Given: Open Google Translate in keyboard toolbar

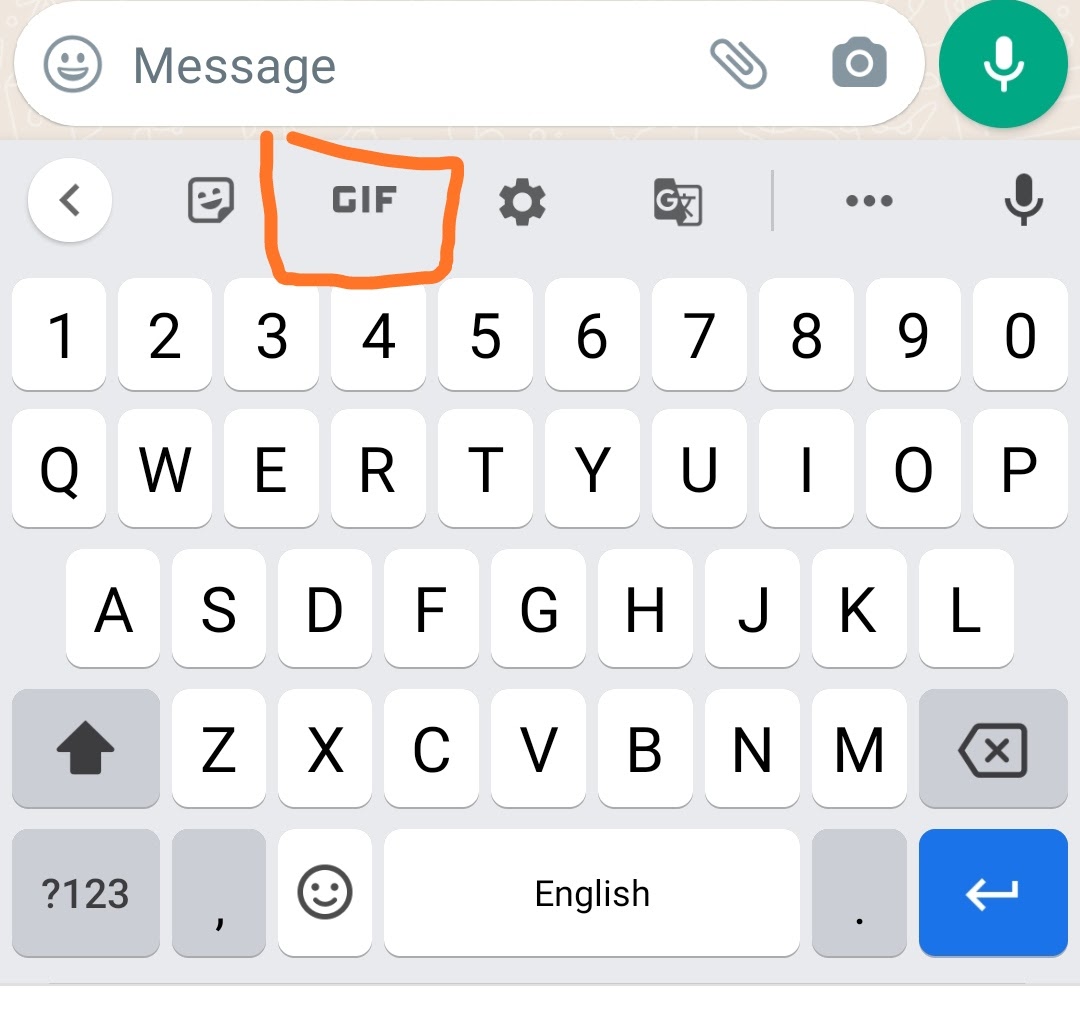Looking at the screenshot, I should point(678,202).
